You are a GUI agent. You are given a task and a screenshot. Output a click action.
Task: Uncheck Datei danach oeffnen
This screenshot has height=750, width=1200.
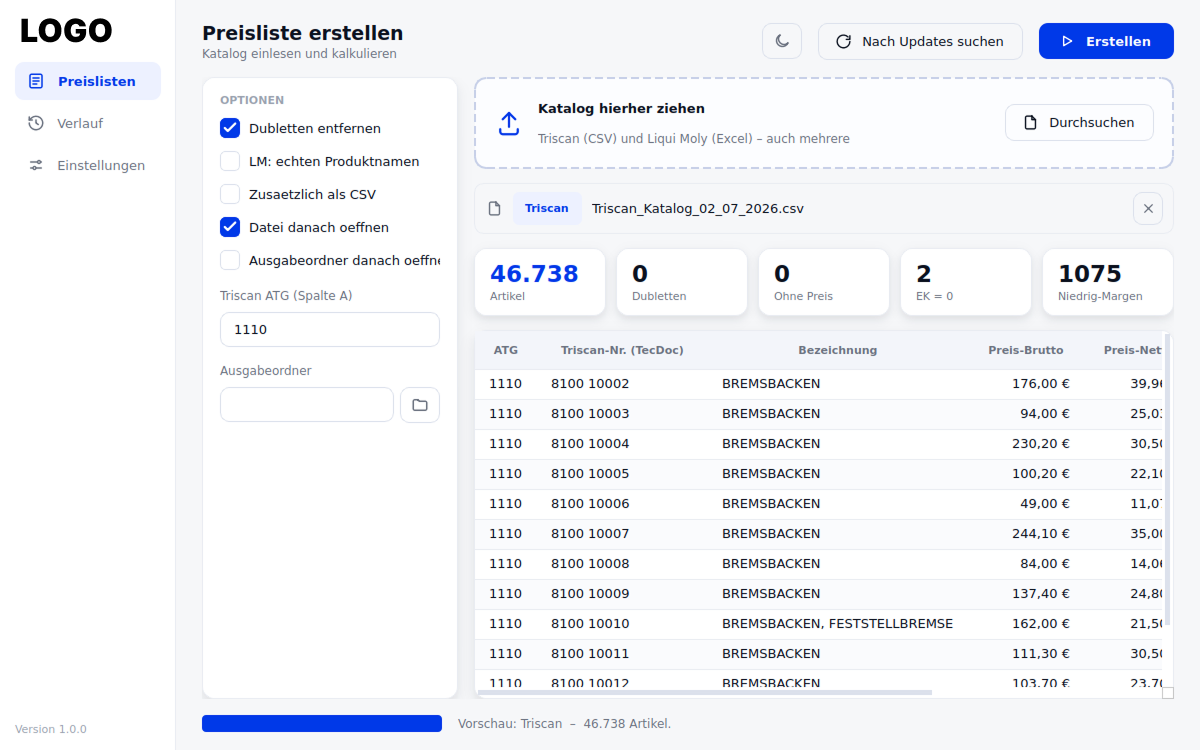pyautogui.click(x=230, y=227)
